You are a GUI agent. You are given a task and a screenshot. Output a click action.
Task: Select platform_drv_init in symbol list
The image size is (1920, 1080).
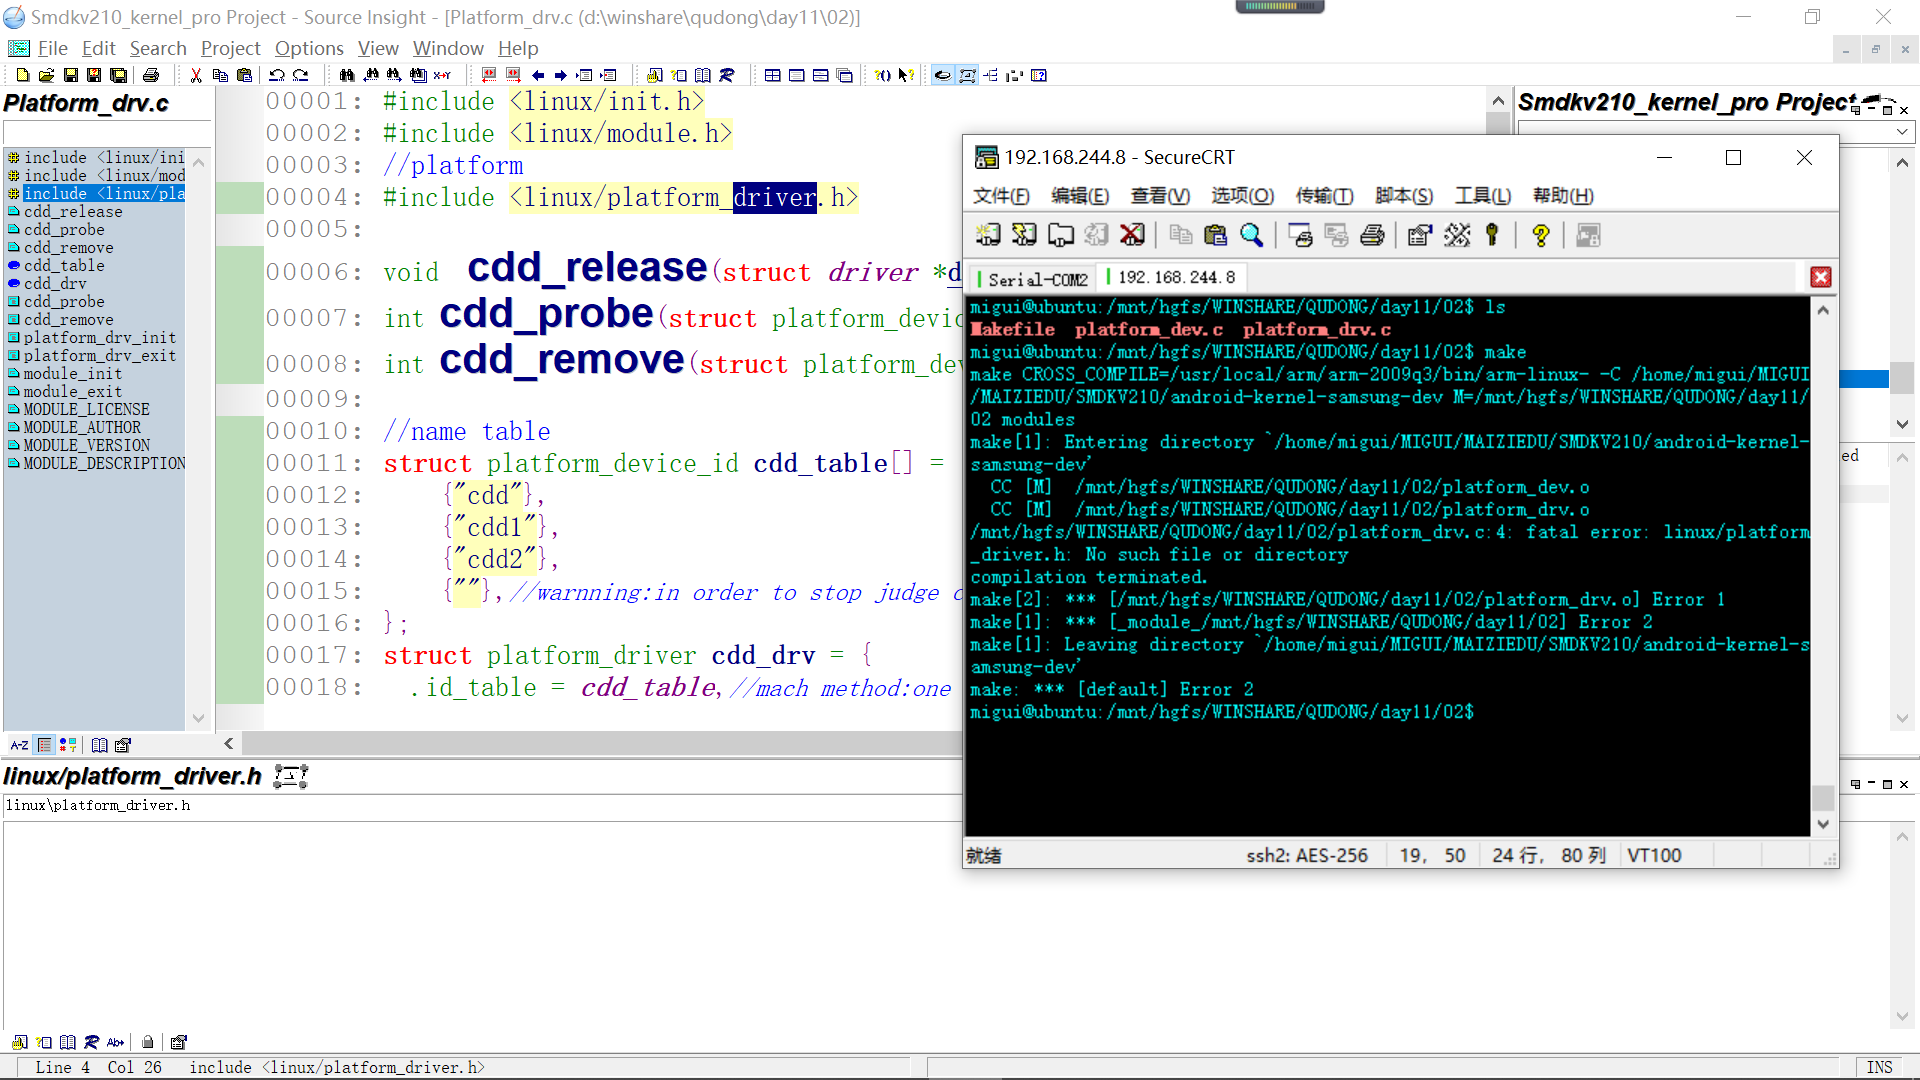coord(99,338)
